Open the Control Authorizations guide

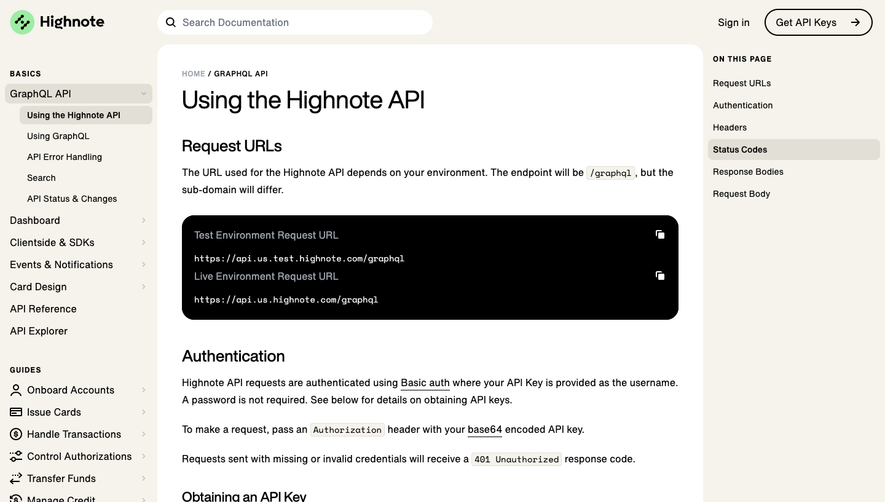79,456
